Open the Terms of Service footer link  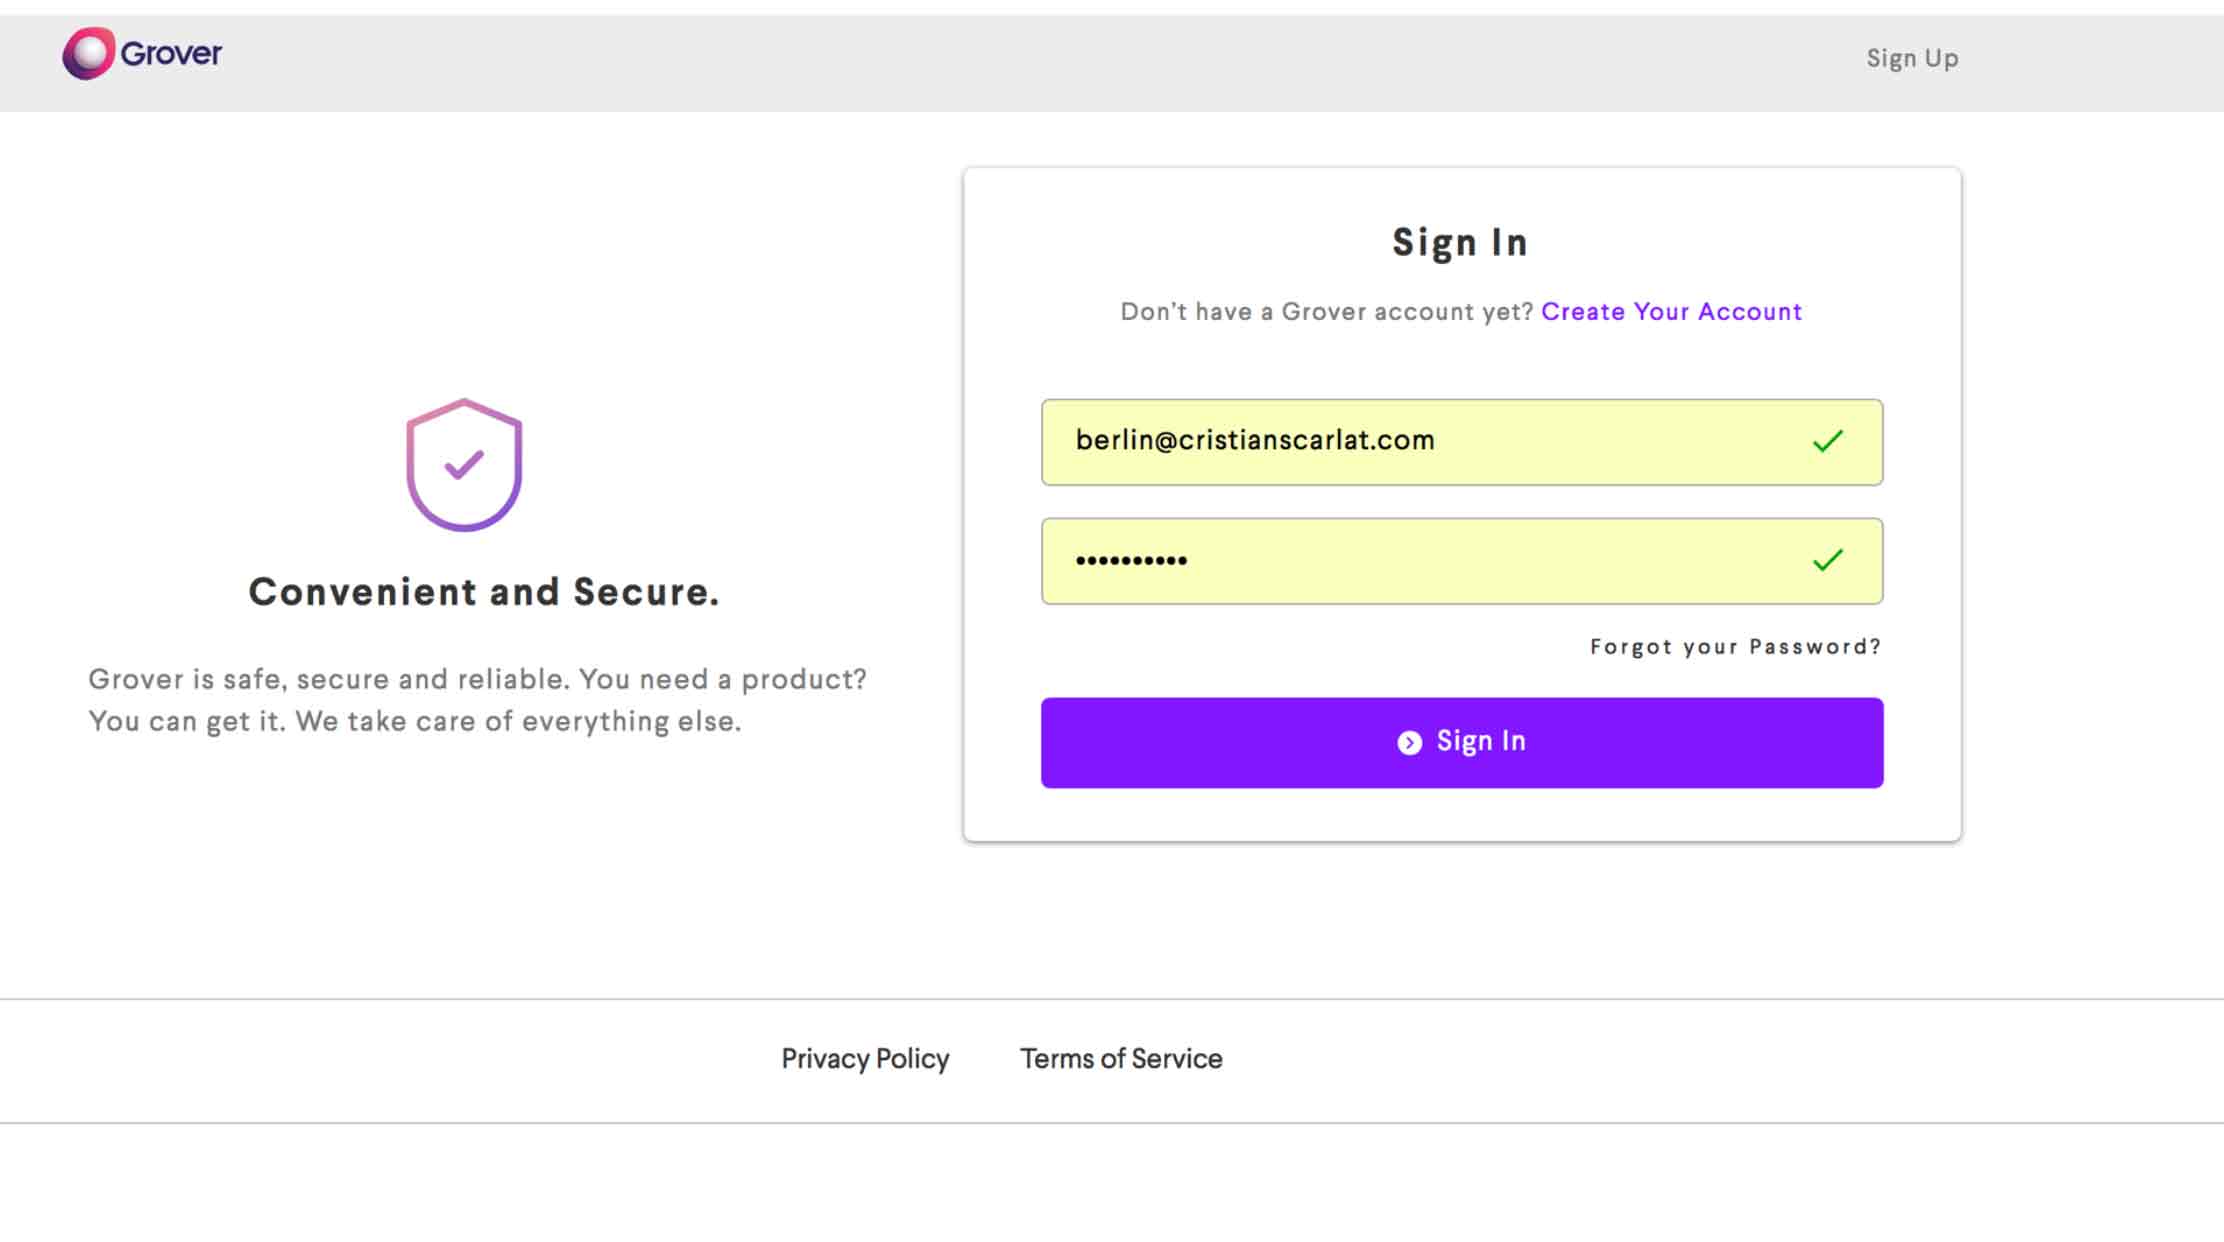1121,1059
